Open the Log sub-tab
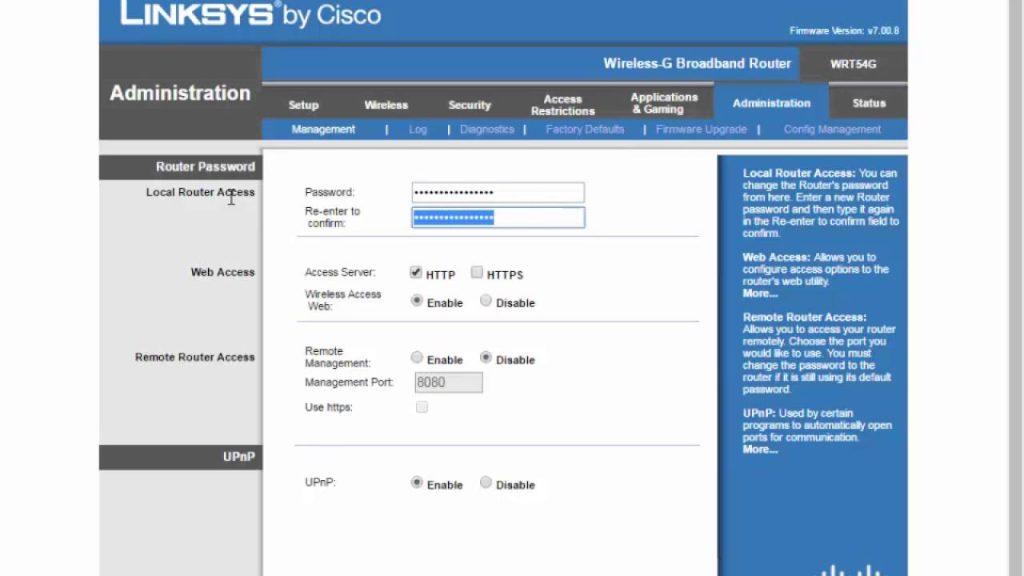 418,129
